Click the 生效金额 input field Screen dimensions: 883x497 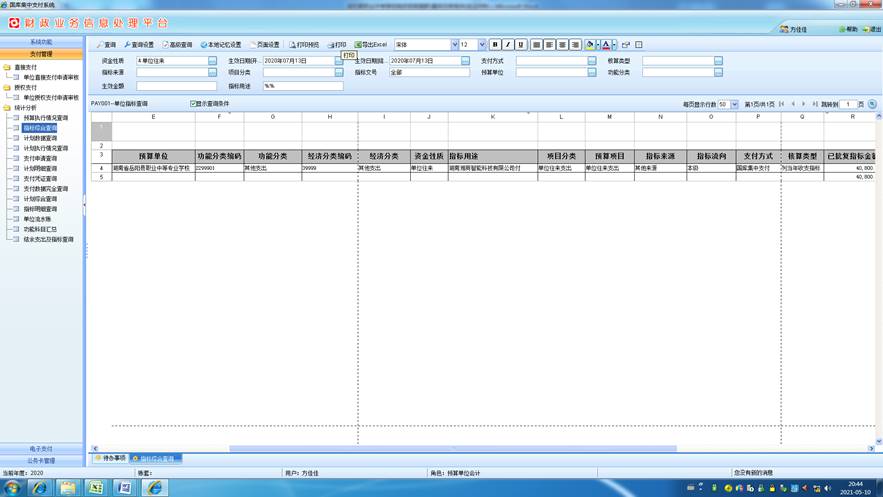tap(176, 86)
